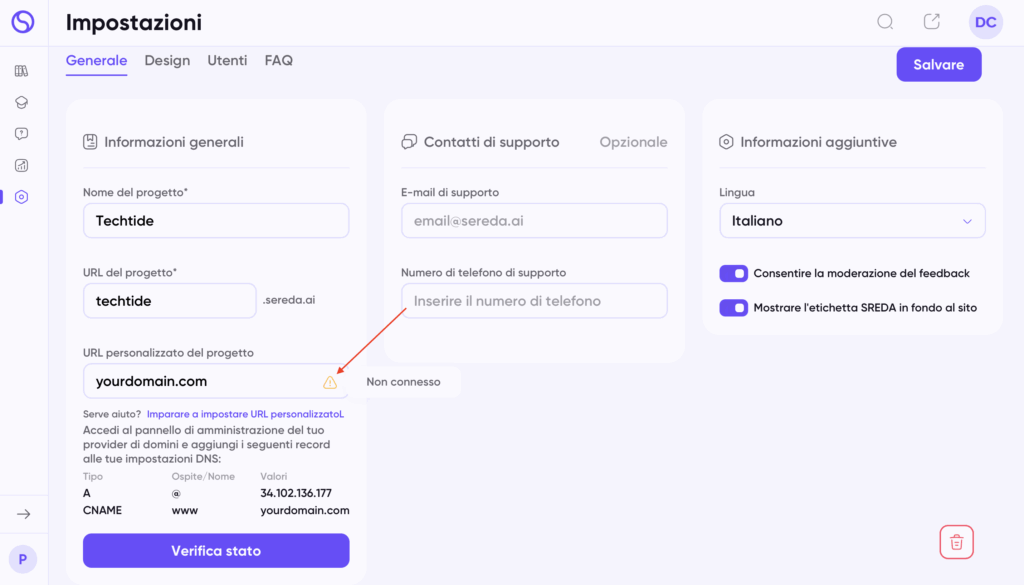The width and height of the screenshot is (1024, 585).
Task: Switch to the Design tab
Action: click(167, 61)
